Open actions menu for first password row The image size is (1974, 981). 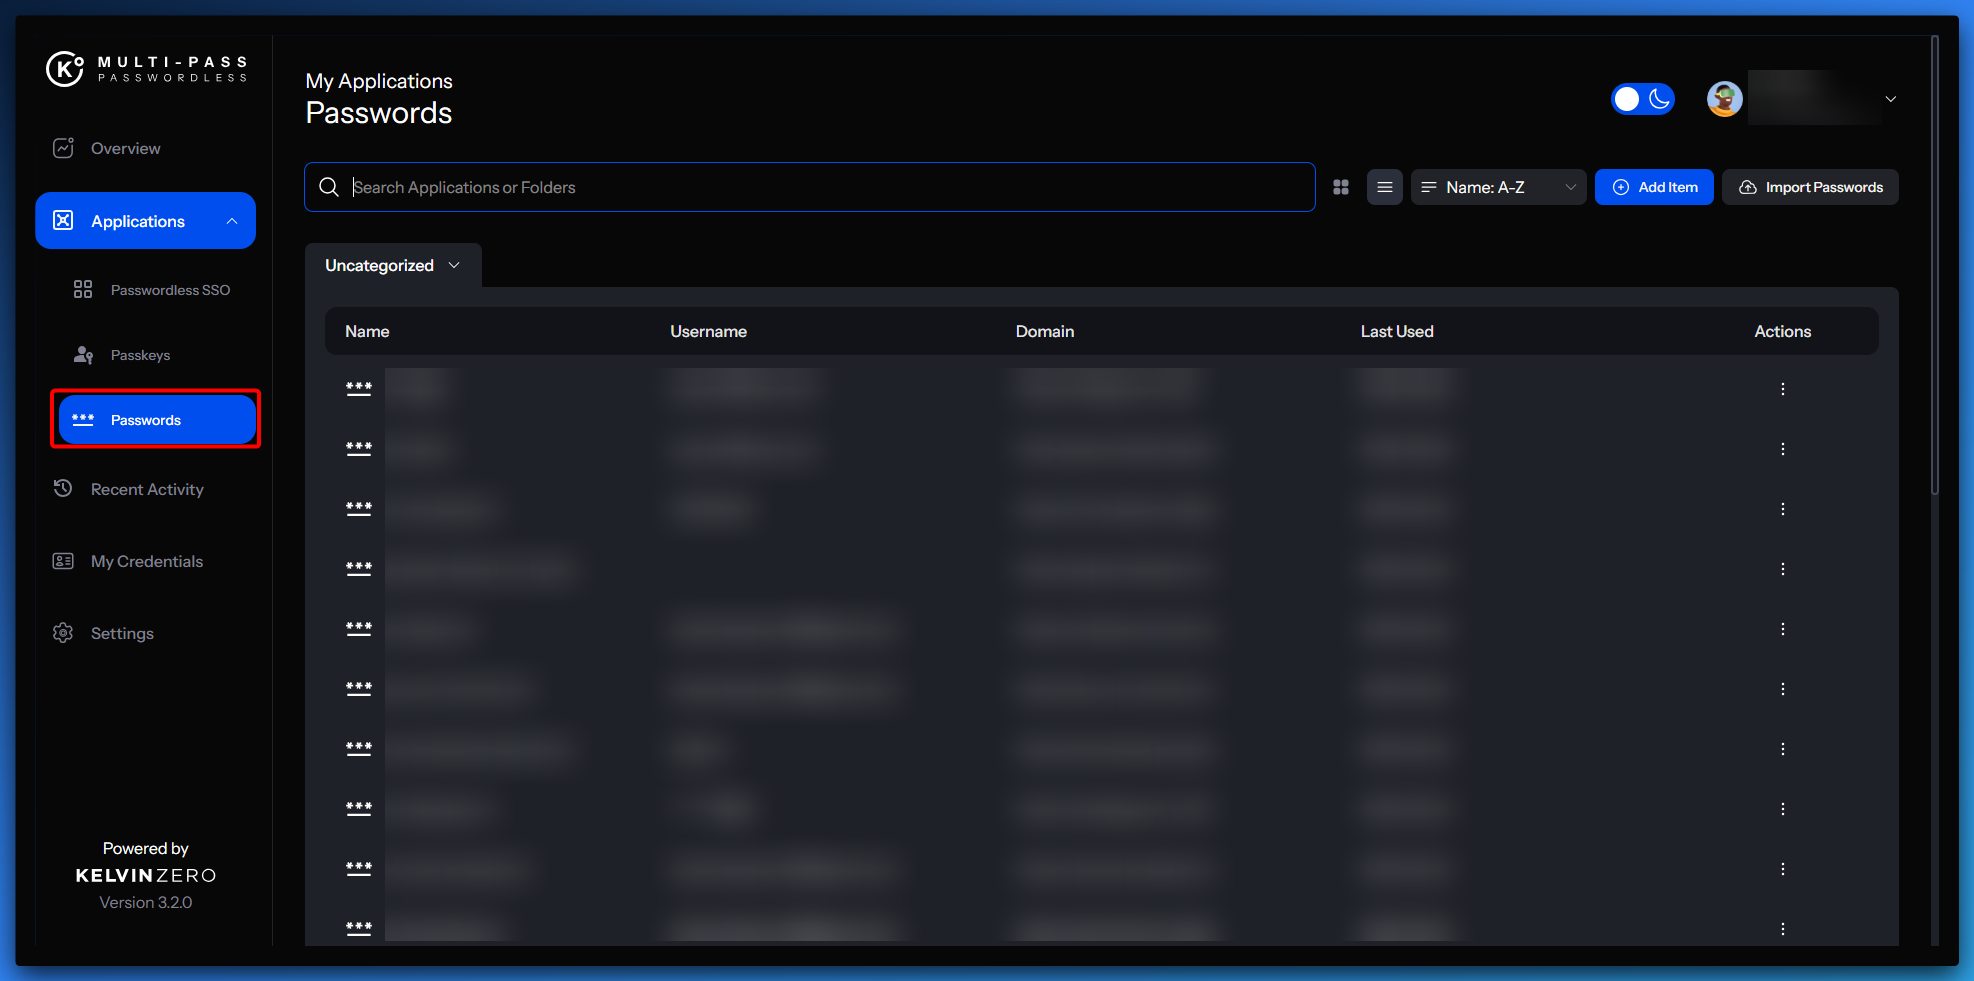tap(1782, 389)
